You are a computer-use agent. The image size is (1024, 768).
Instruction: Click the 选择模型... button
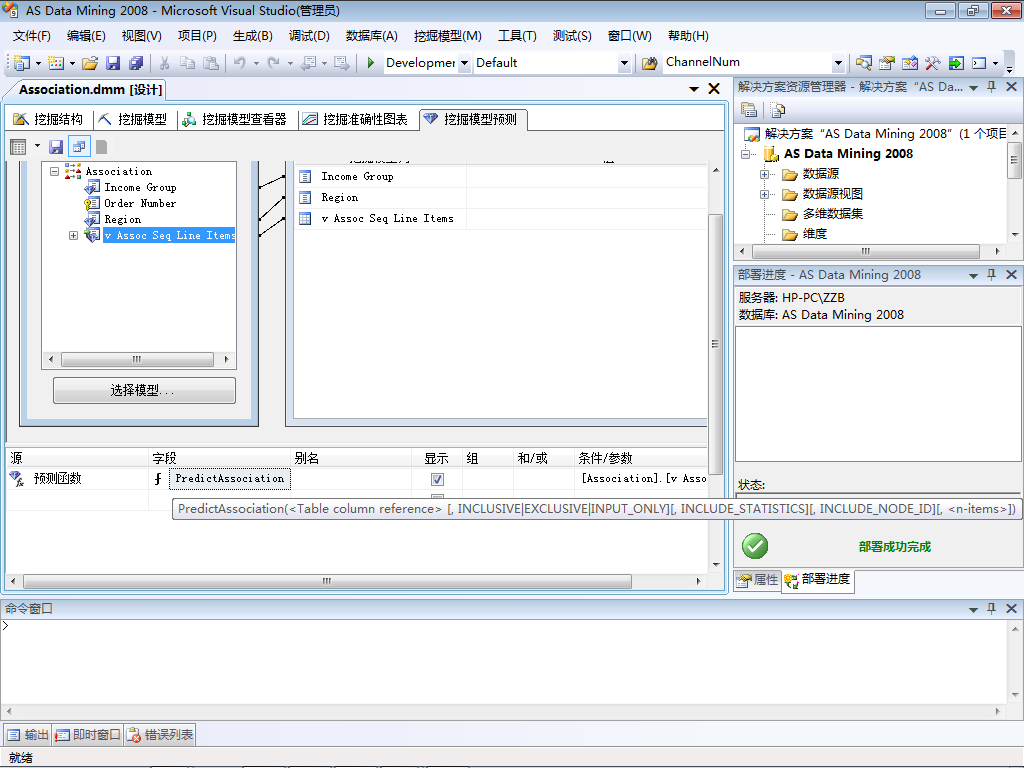[144, 391]
